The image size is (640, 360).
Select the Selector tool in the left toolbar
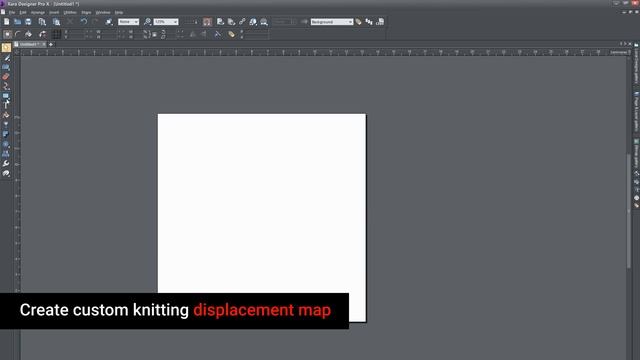click(x=6, y=48)
